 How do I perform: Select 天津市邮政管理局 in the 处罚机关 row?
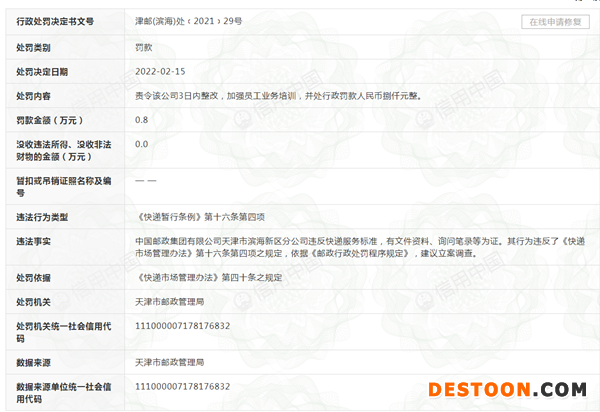click(x=169, y=301)
